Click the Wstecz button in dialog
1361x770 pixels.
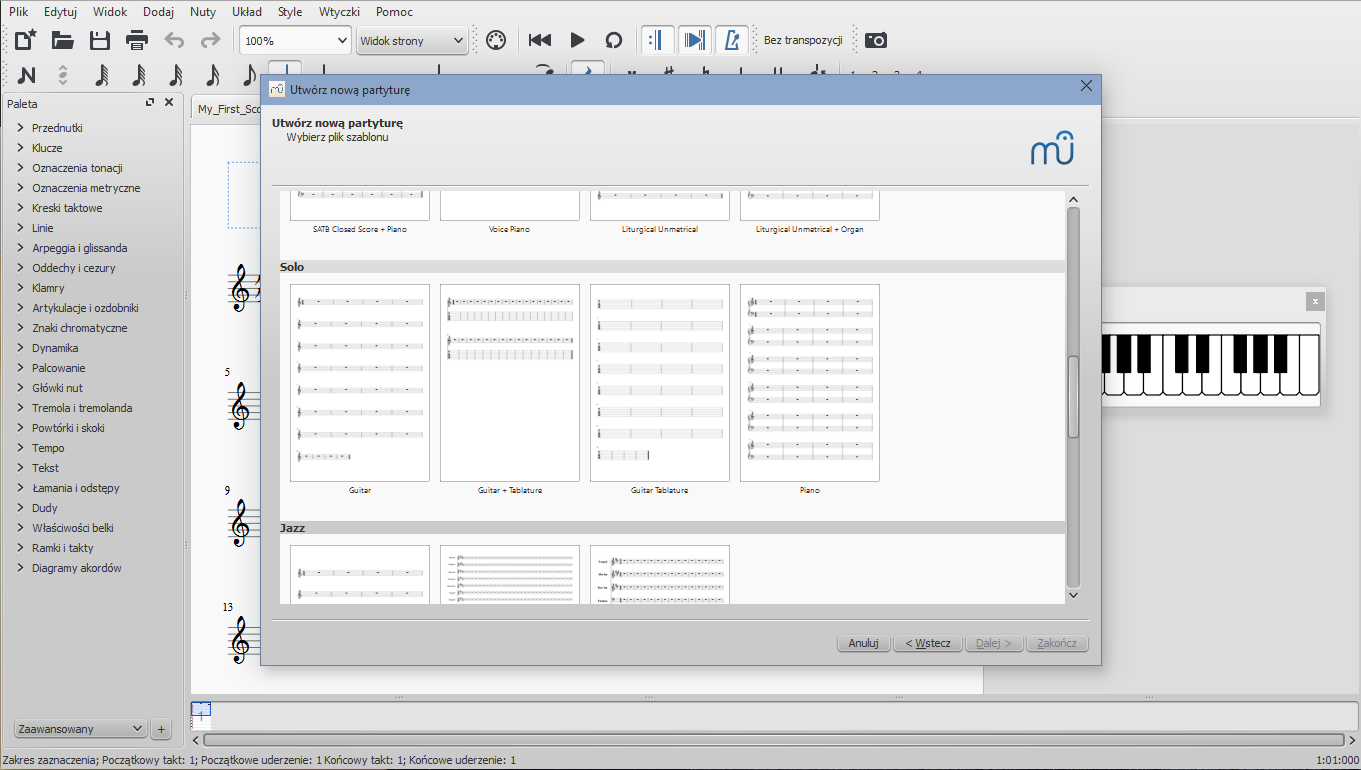(928, 643)
